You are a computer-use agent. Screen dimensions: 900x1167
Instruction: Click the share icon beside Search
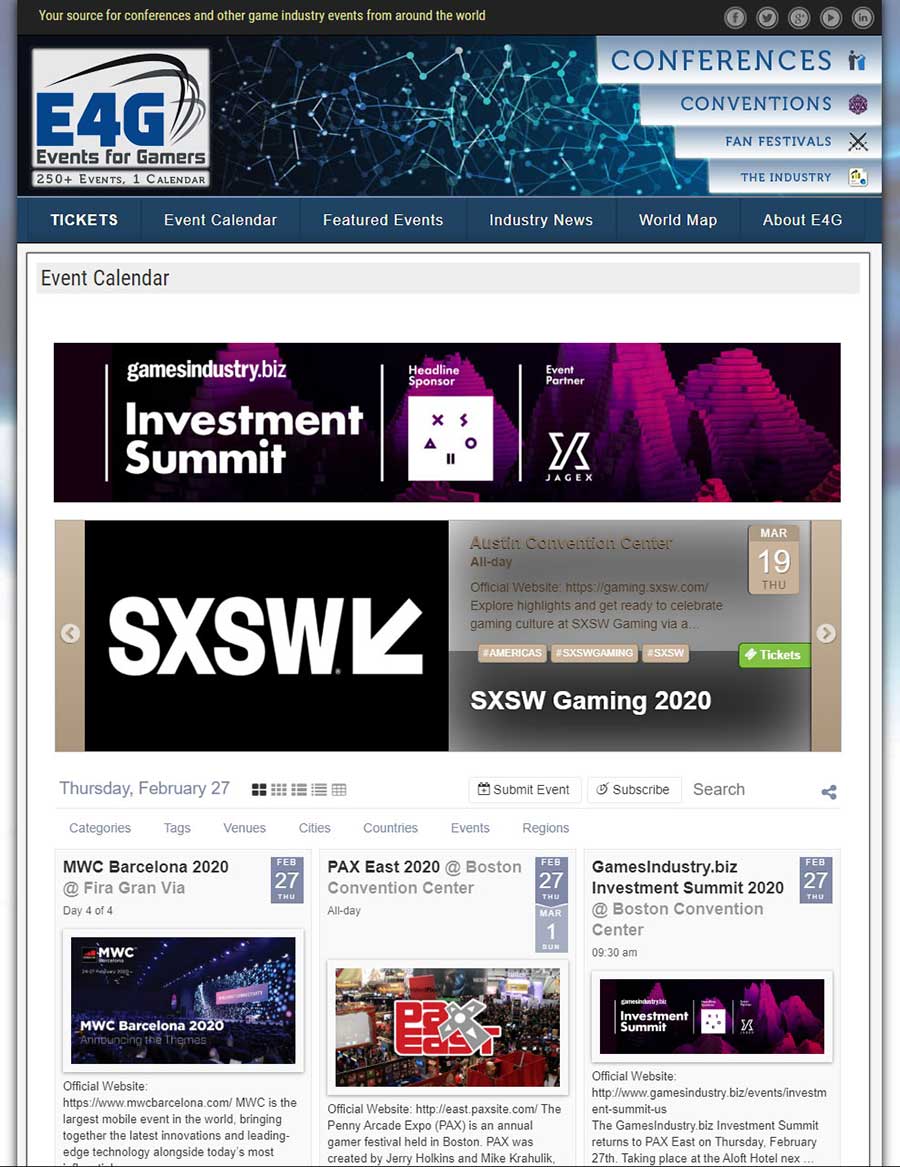(x=829, y=792)
